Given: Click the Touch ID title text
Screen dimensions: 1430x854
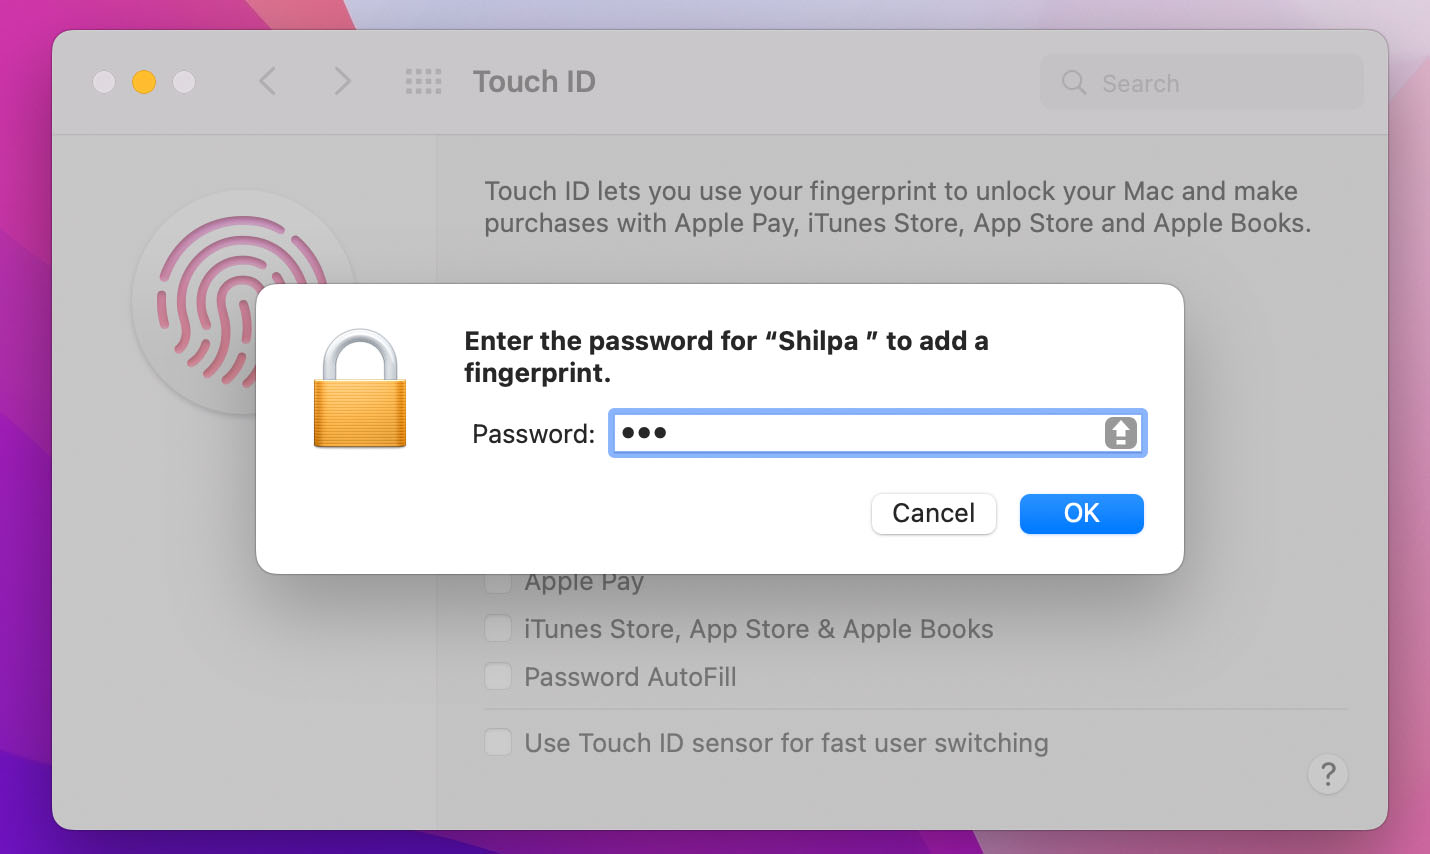Looking at the screenshot, I should point(534,82).
